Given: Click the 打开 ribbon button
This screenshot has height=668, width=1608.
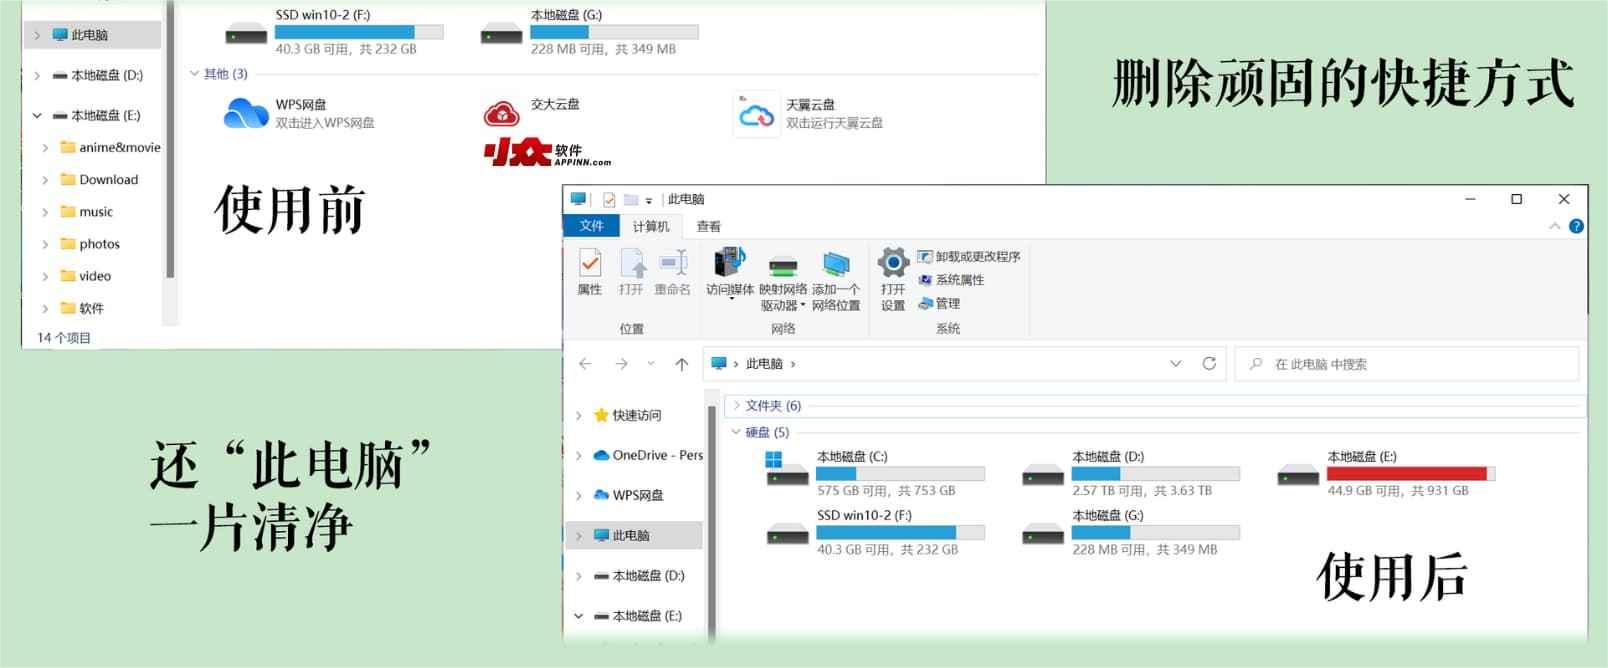Looking at the screenshot, I should click(631, 272).
